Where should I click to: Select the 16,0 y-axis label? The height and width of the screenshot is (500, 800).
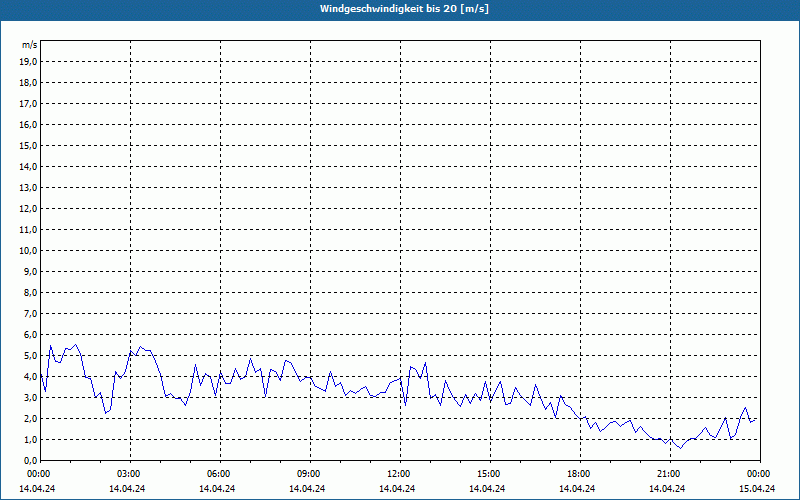pyautogui.click(x=28, y=124)
